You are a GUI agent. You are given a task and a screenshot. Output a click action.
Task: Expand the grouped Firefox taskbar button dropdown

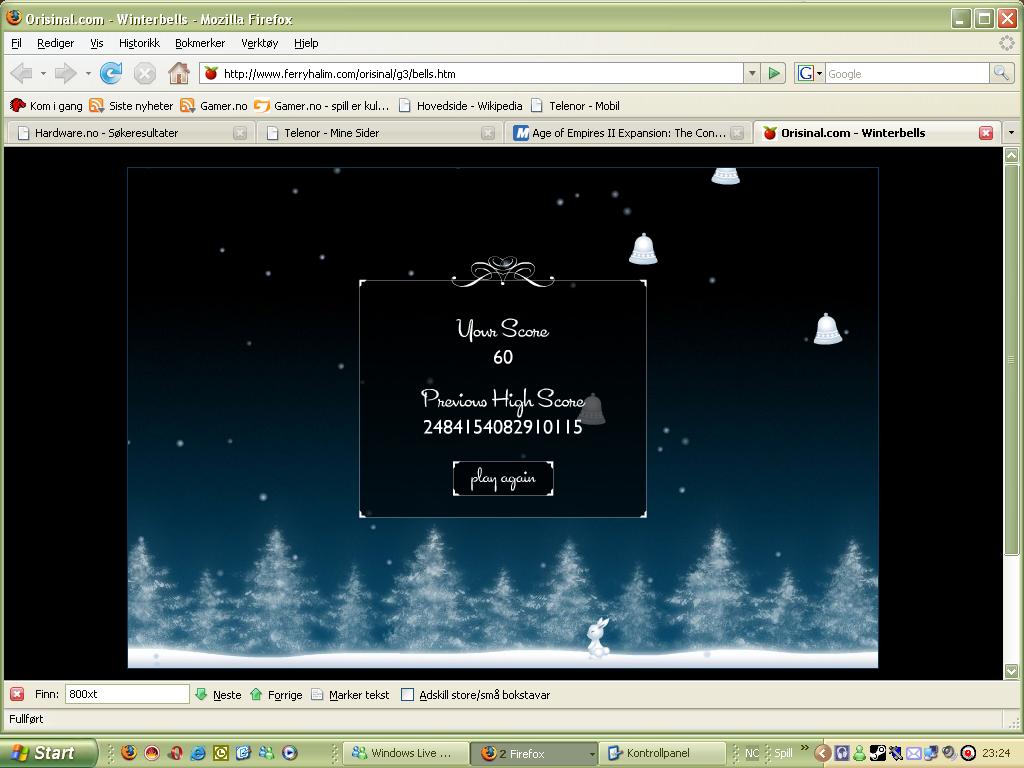[x=592, y=753]
